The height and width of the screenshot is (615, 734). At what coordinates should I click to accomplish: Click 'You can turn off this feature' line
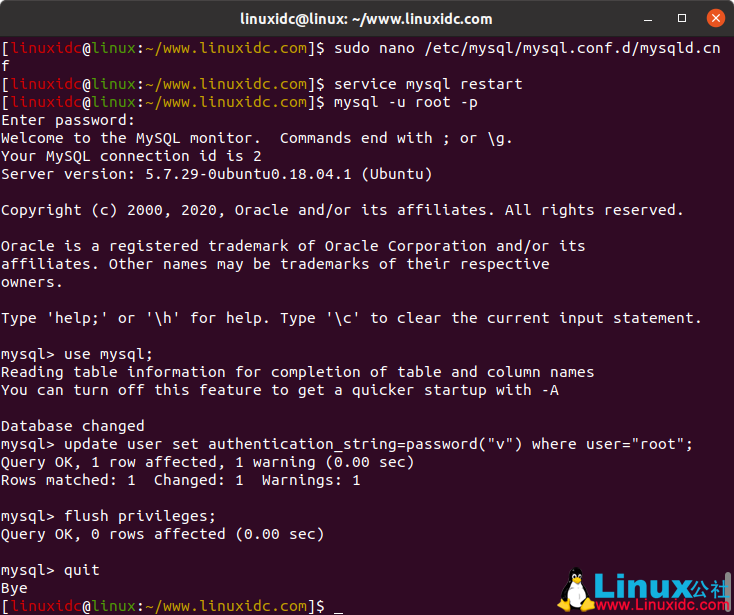(279, 390)
